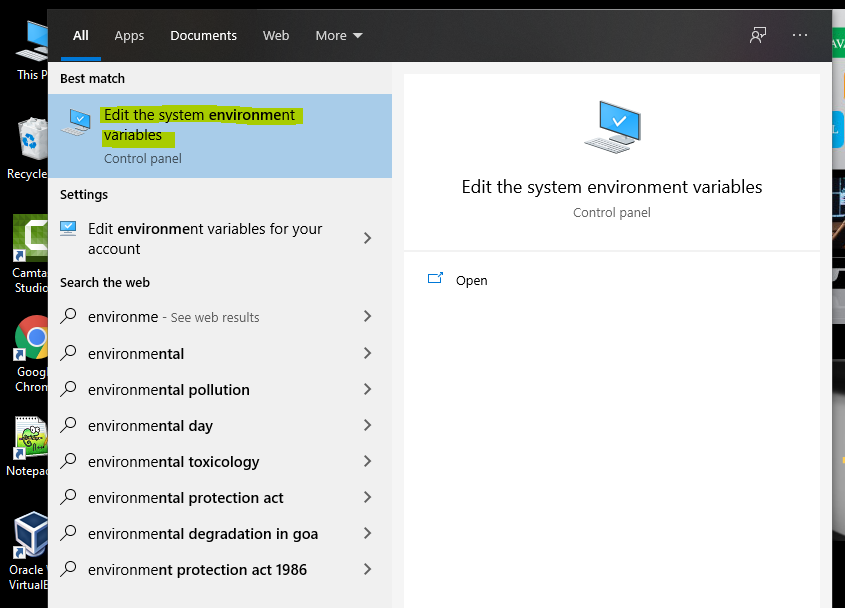Screen dimensions: 845x608
Task: Open the ellipsis options menu icon
Action: click(799, 35)
